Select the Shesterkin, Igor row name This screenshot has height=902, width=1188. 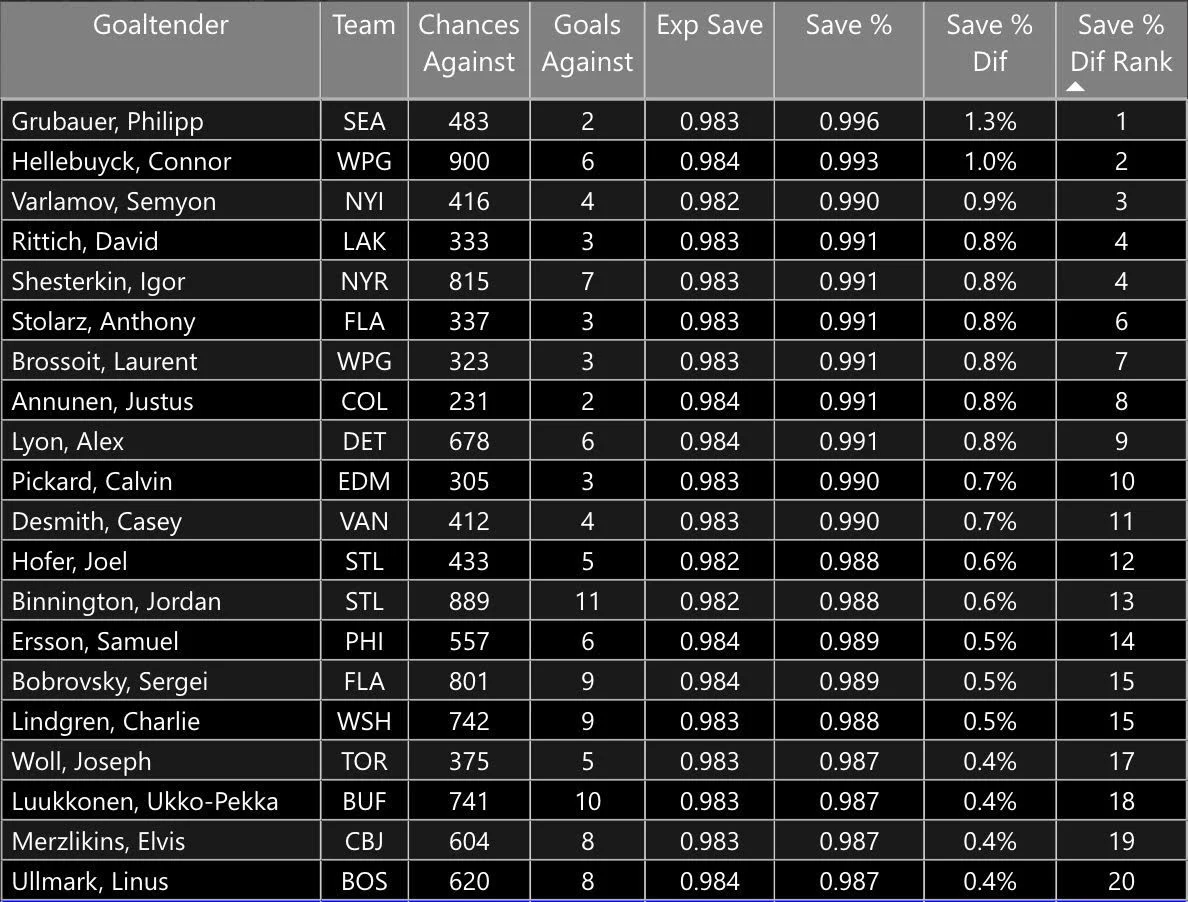(x=98, y=282)
